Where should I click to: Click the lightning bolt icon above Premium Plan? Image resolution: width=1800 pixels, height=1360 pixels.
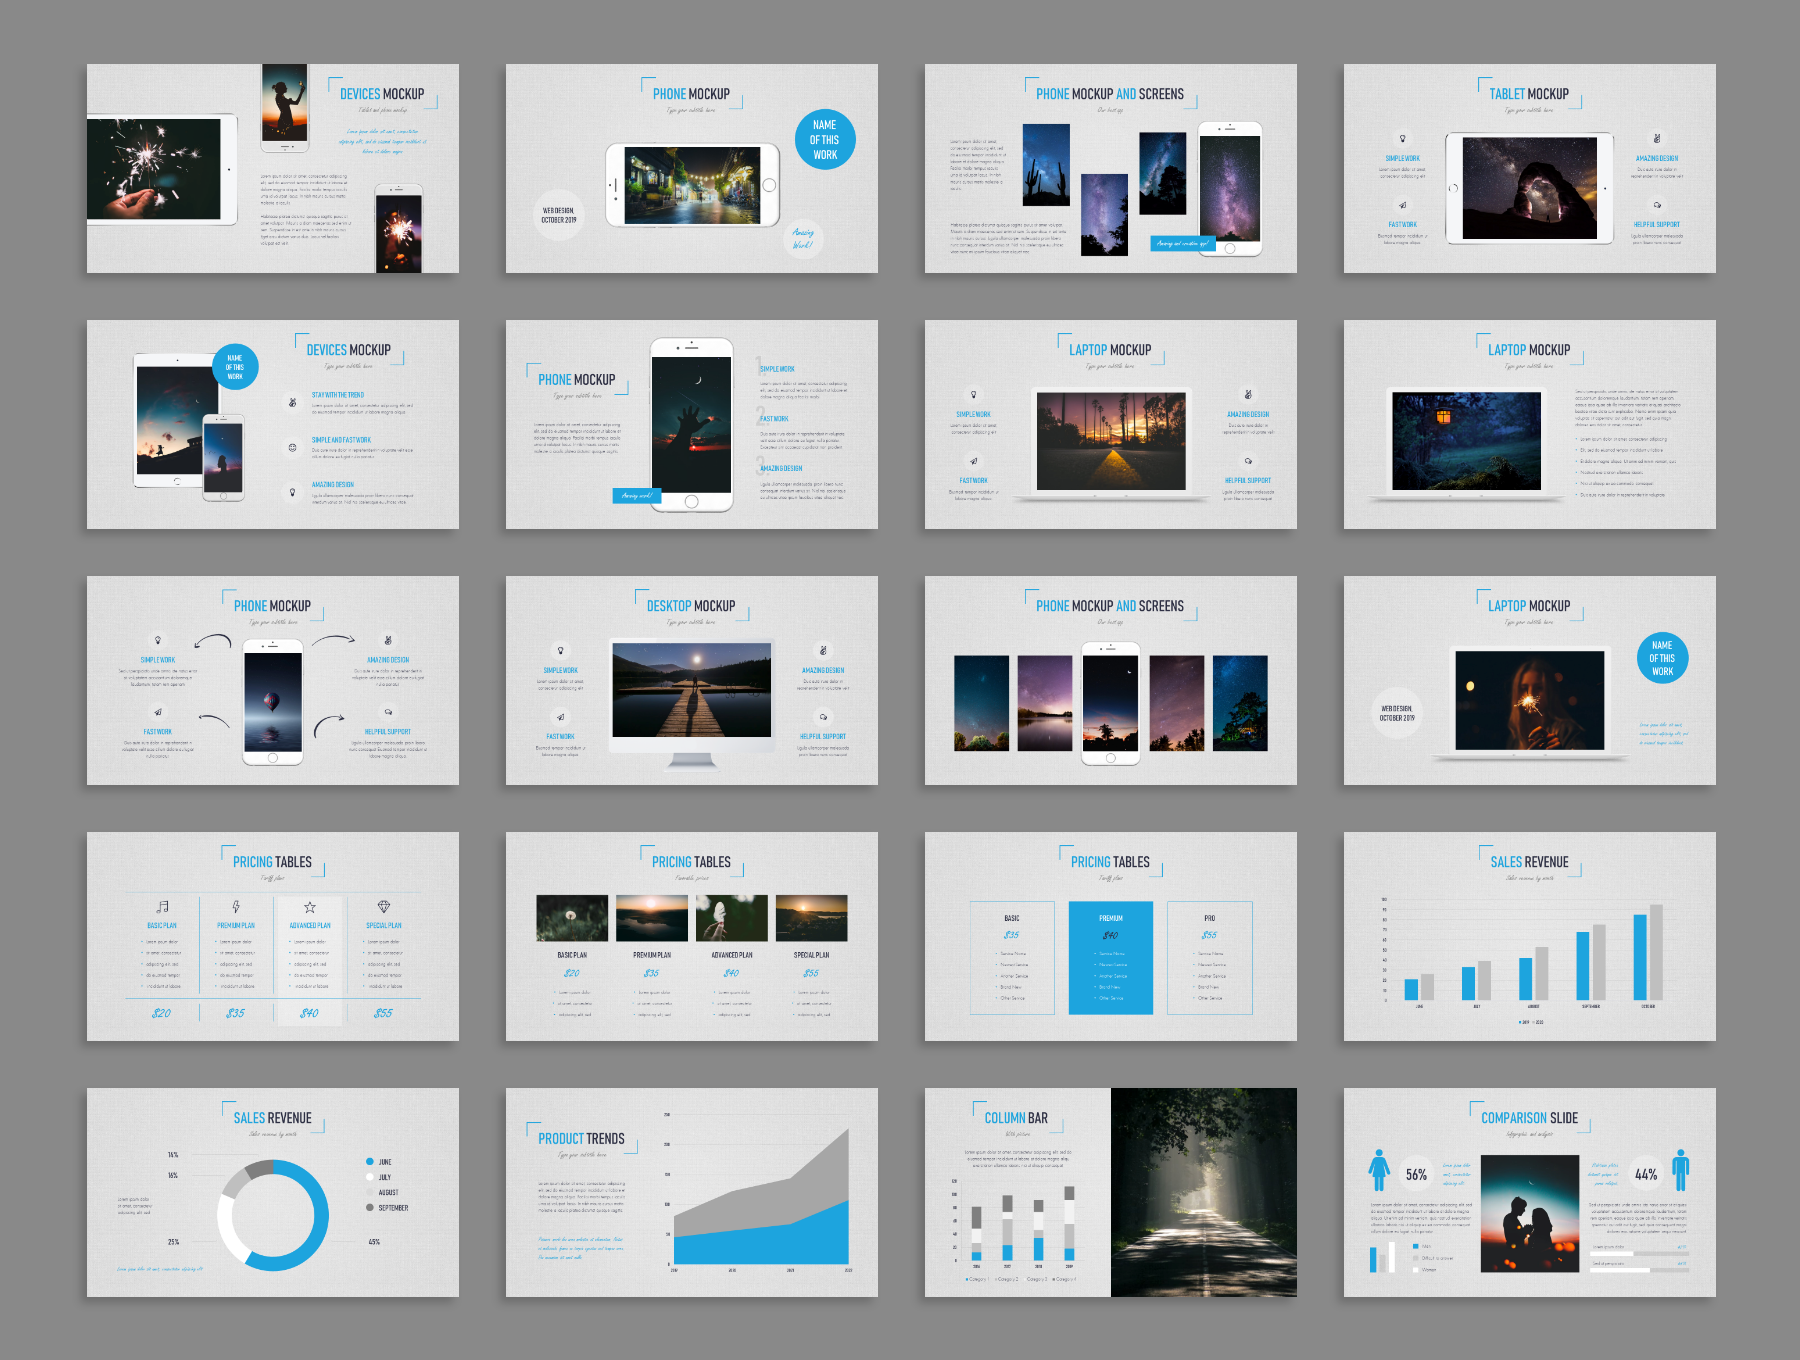pyautogui.click(x=236, y=907)
